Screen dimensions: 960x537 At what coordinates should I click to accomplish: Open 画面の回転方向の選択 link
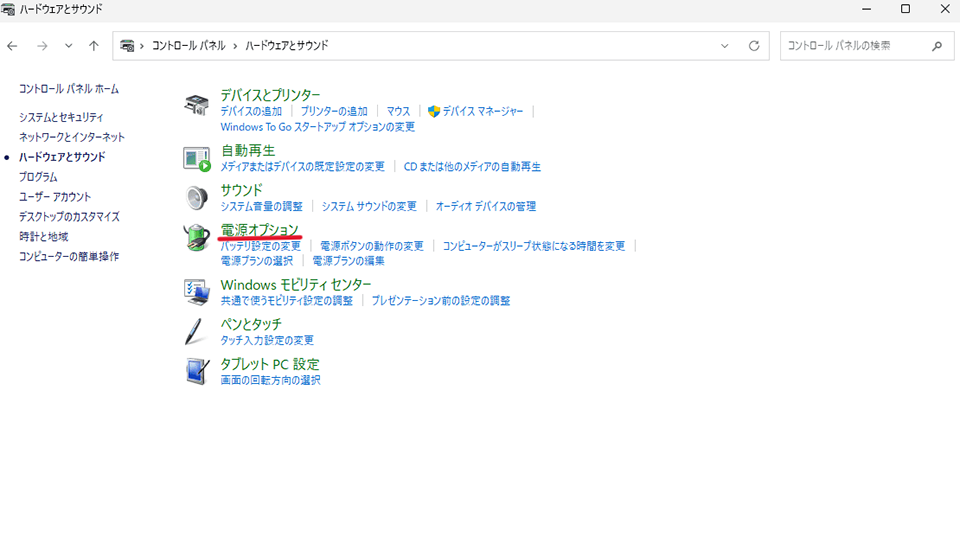pyautogui.click(x=270, y=380)
